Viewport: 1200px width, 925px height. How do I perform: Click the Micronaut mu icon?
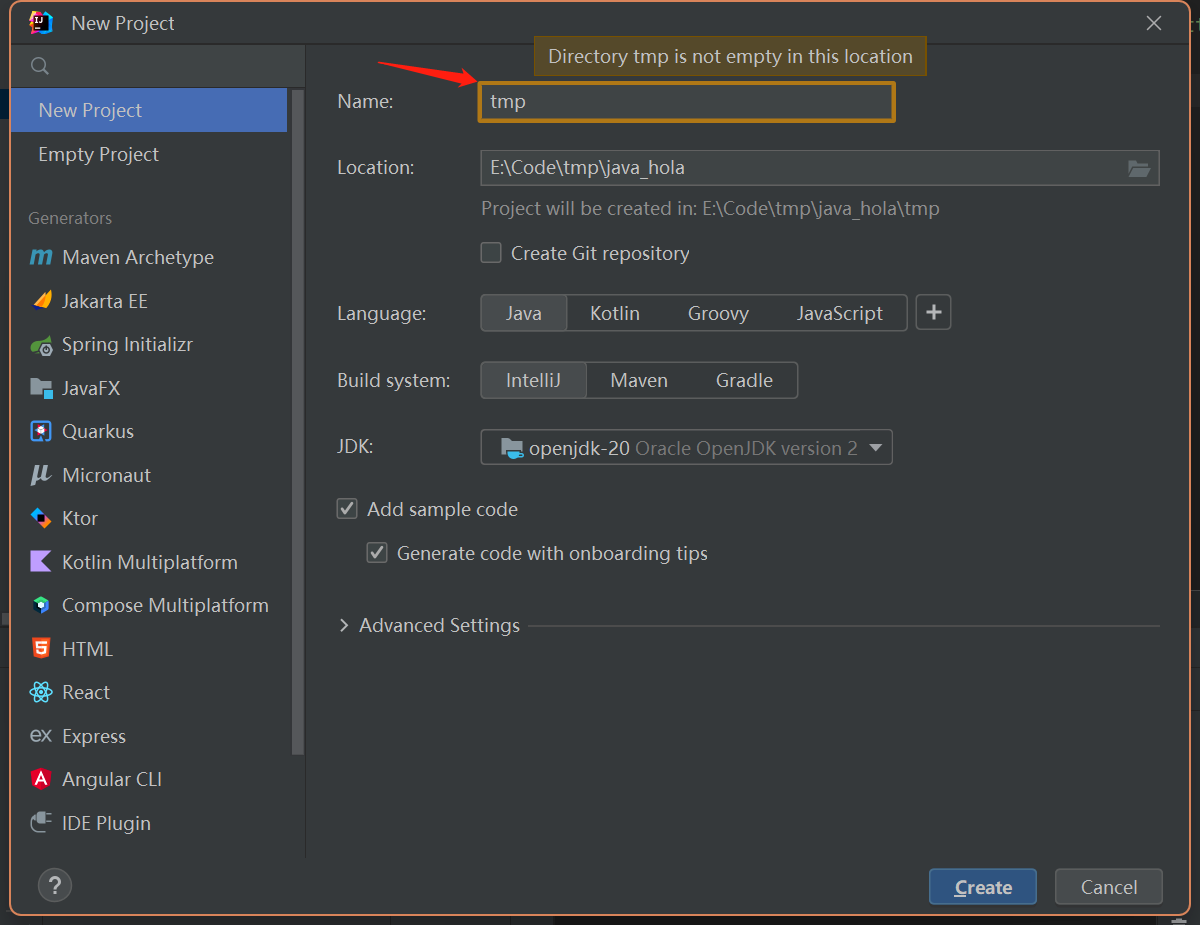pyautogui.click(x=41, y=475)
